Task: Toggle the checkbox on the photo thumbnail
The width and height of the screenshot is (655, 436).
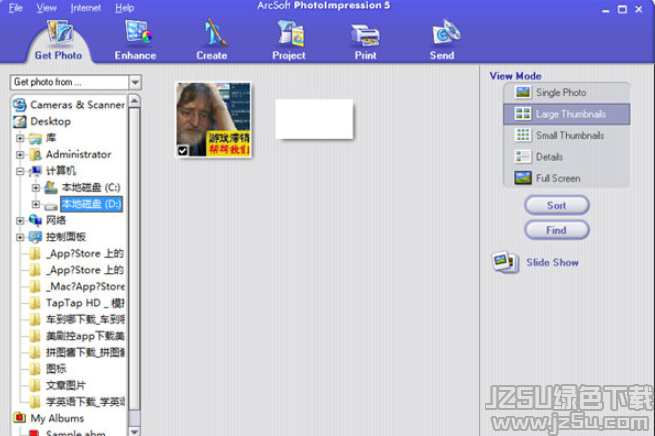Action: [183, 150]
